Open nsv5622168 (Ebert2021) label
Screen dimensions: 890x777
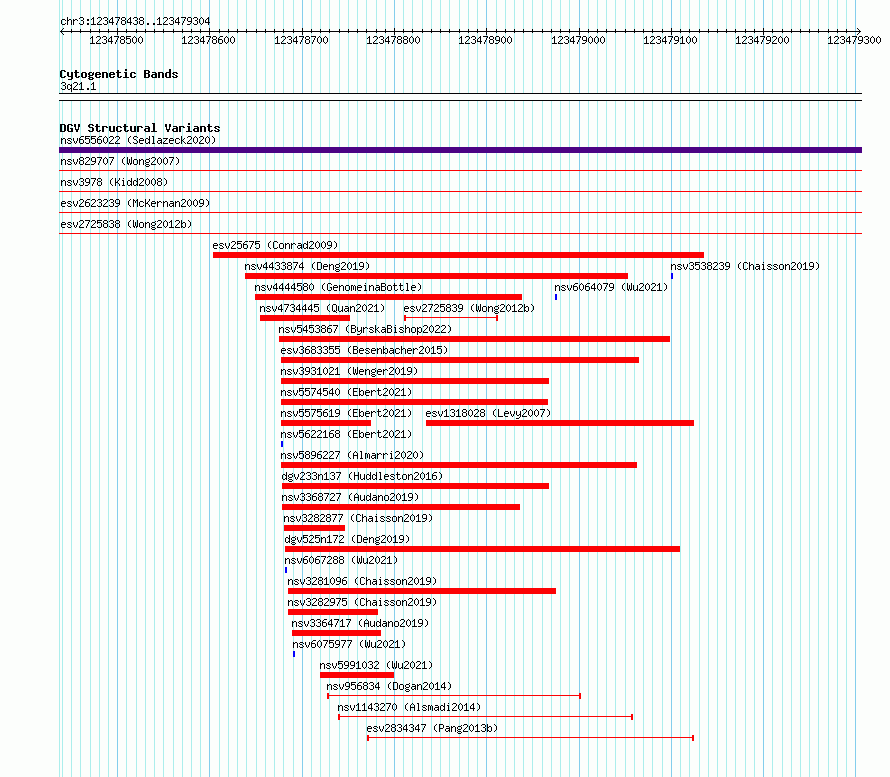(x=346, y=434)
